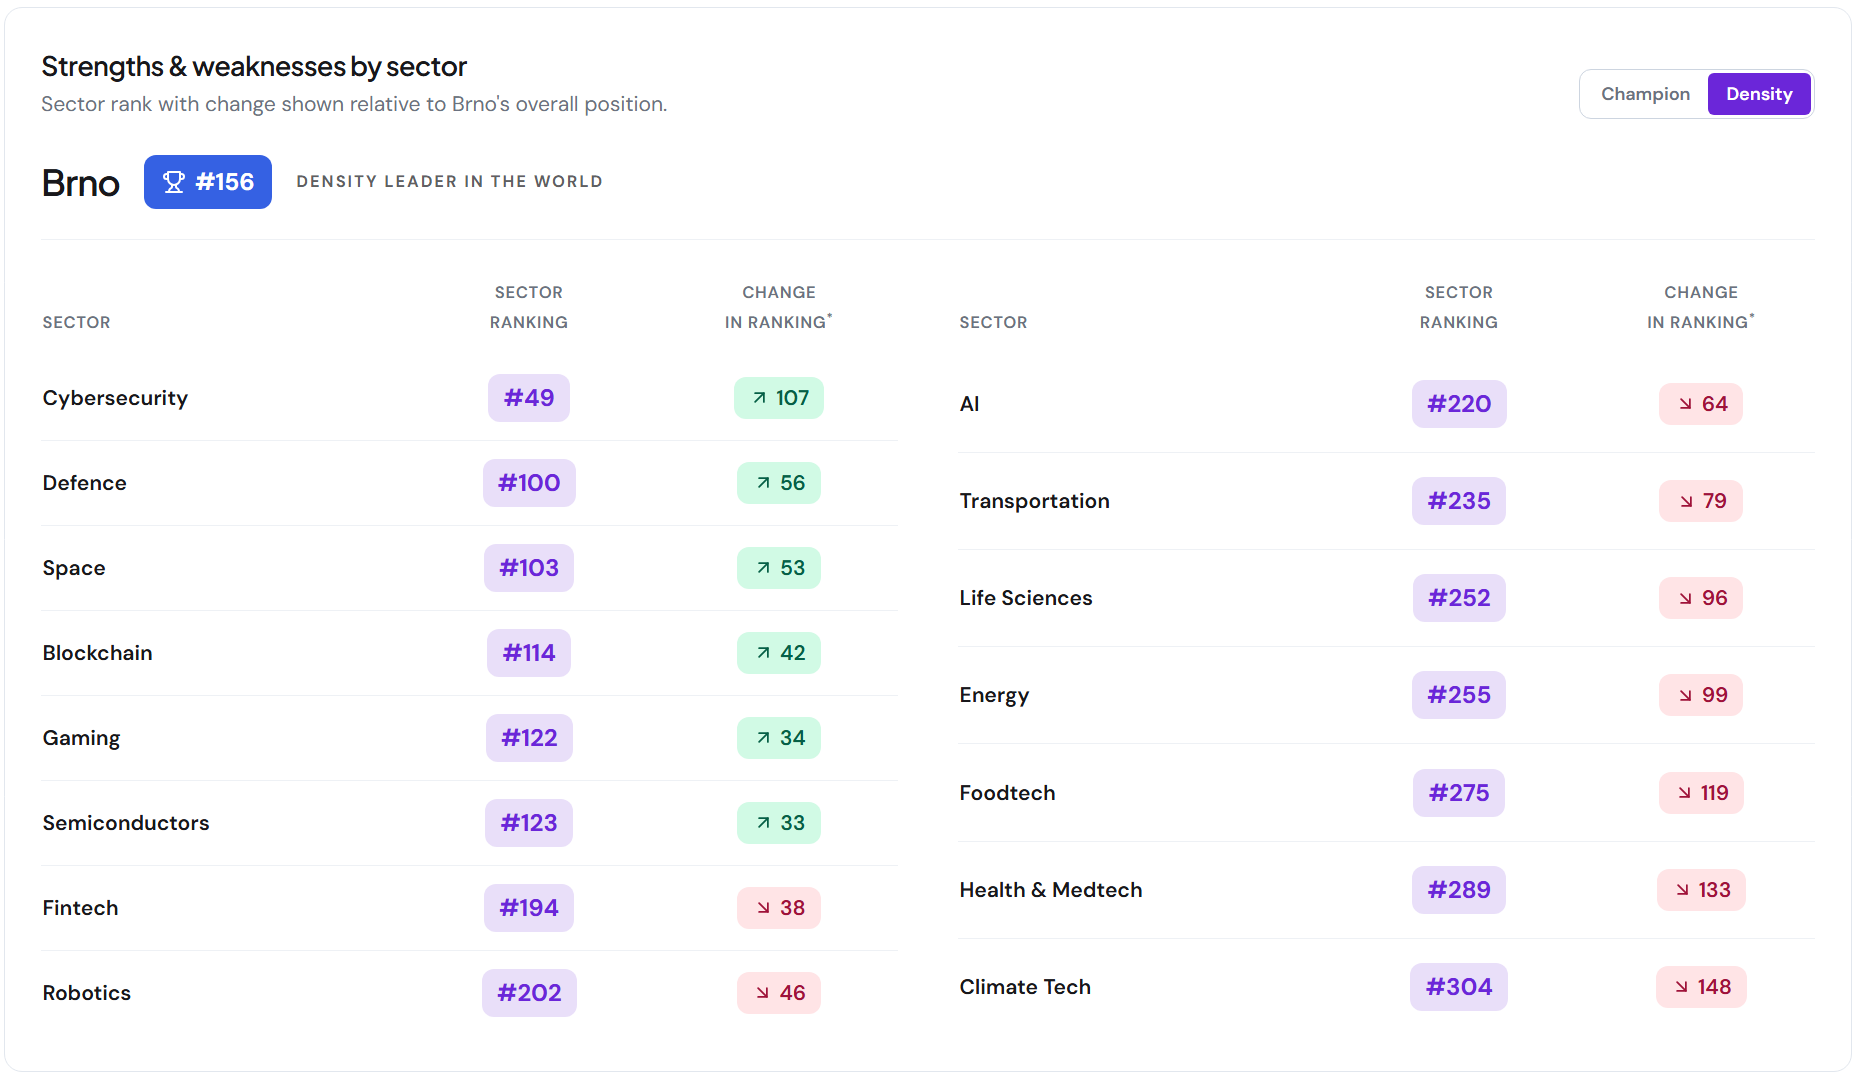The image size is (1860, 1083).
Task: Click the Robotics #202 ranking badge
Action: click(529, 993)
